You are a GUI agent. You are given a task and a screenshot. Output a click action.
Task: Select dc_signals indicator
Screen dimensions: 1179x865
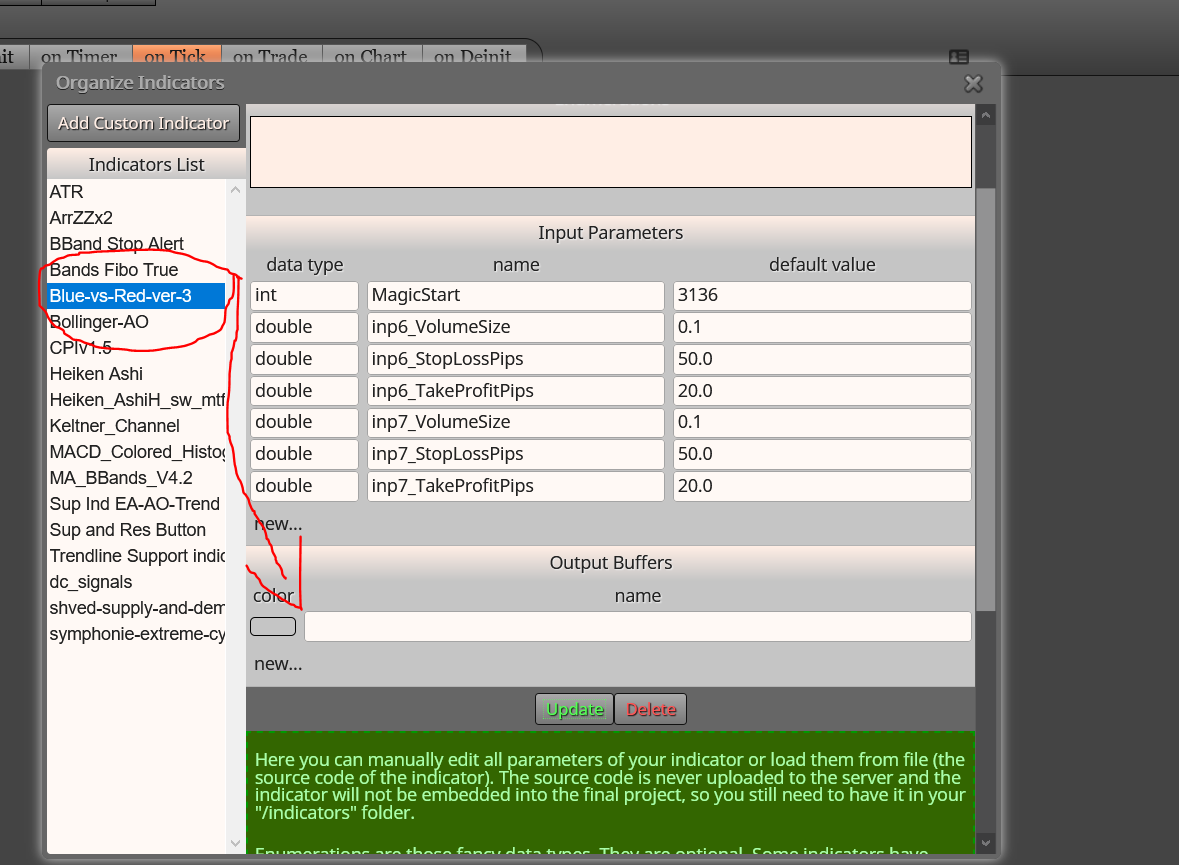point(136,582)
